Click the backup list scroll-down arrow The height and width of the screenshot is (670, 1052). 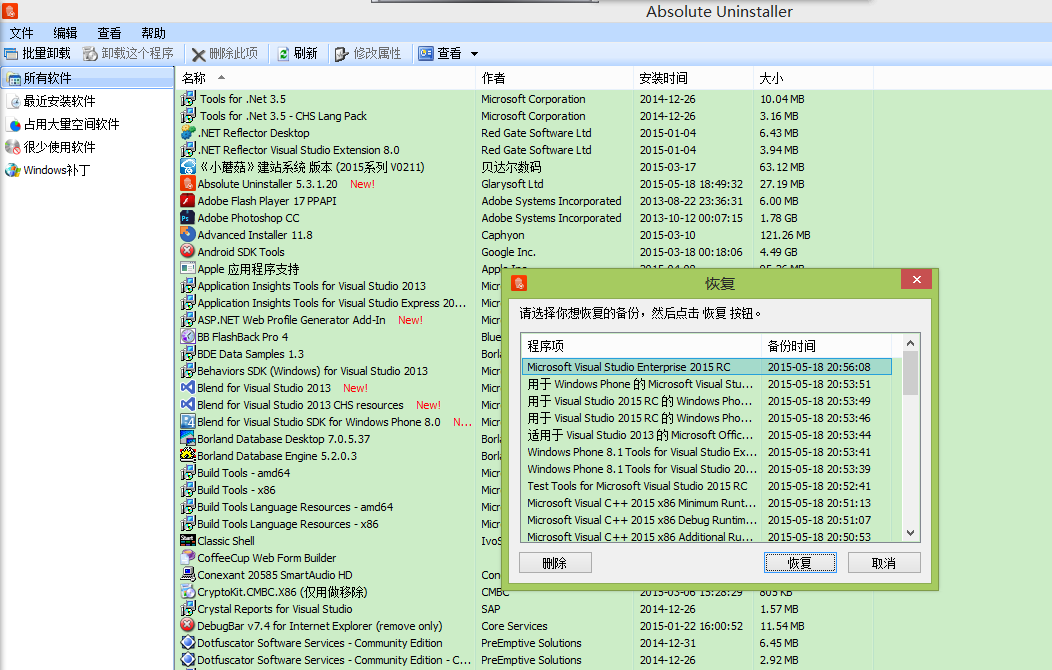(x=910, y=533)
